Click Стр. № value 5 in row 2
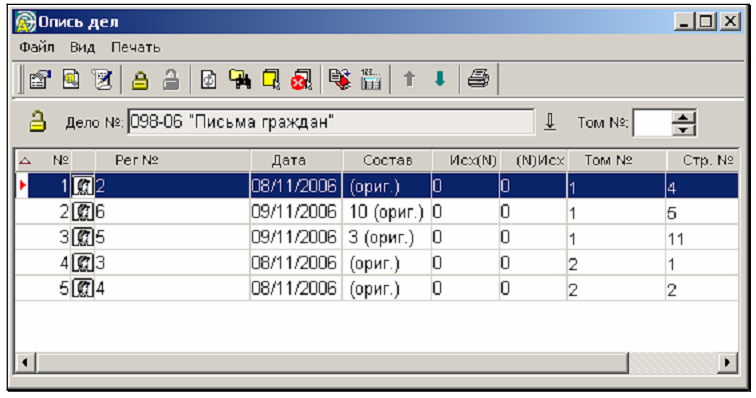 pyautogui.click(x=702, y=213)
